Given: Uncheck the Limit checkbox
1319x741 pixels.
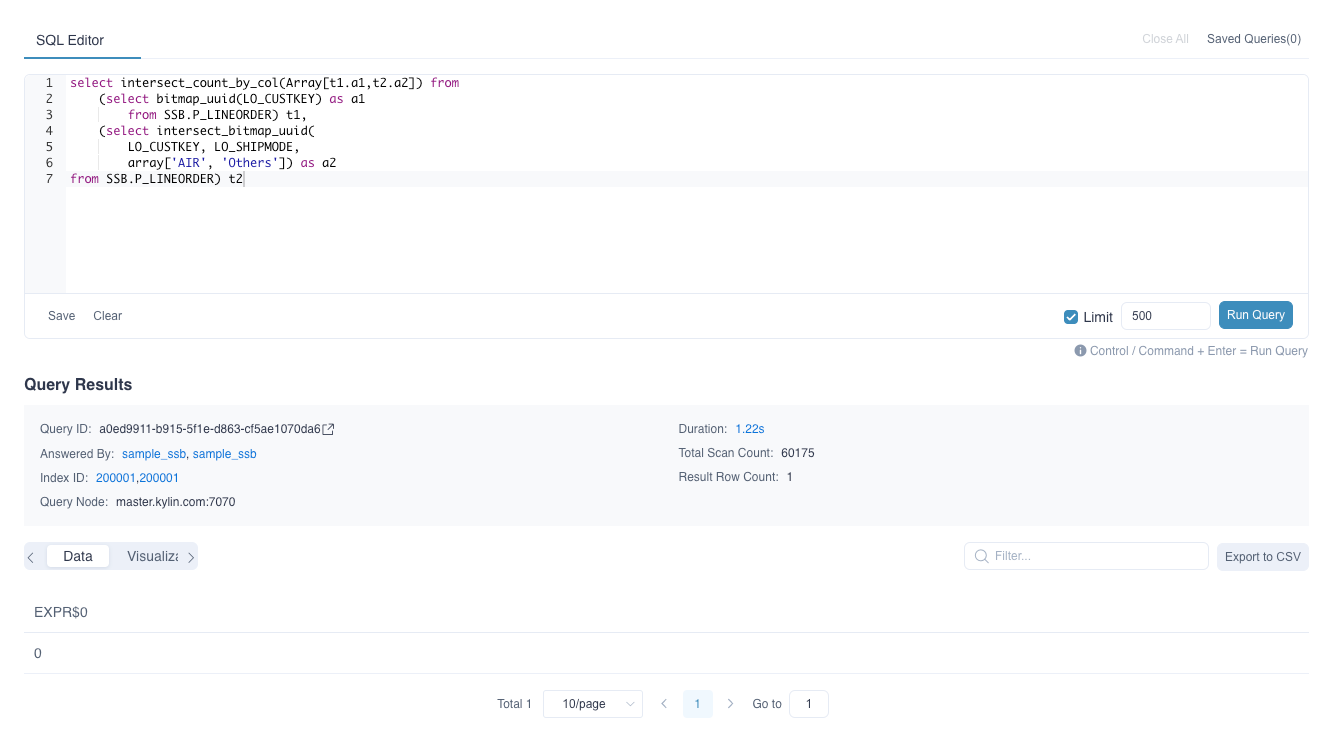Looking at the screenshot, I should (x=1071, y=317).
